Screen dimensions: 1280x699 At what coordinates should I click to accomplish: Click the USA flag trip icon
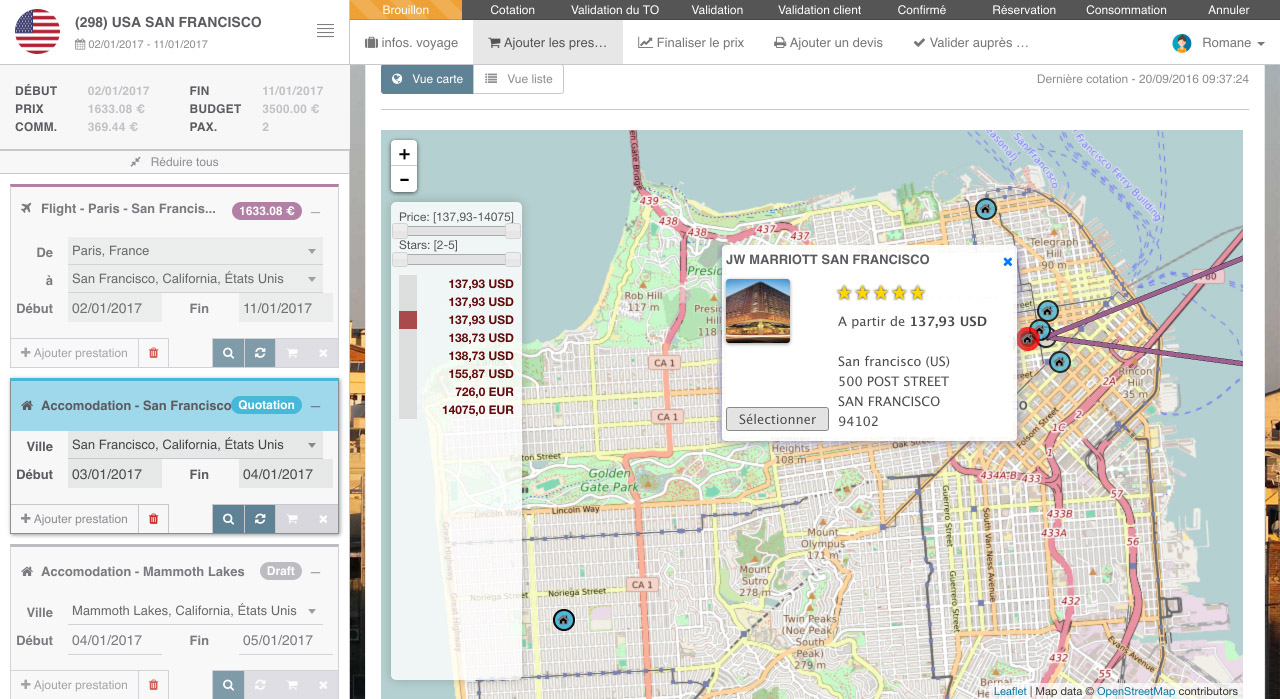pyautogui.click(x=38, y=32)
